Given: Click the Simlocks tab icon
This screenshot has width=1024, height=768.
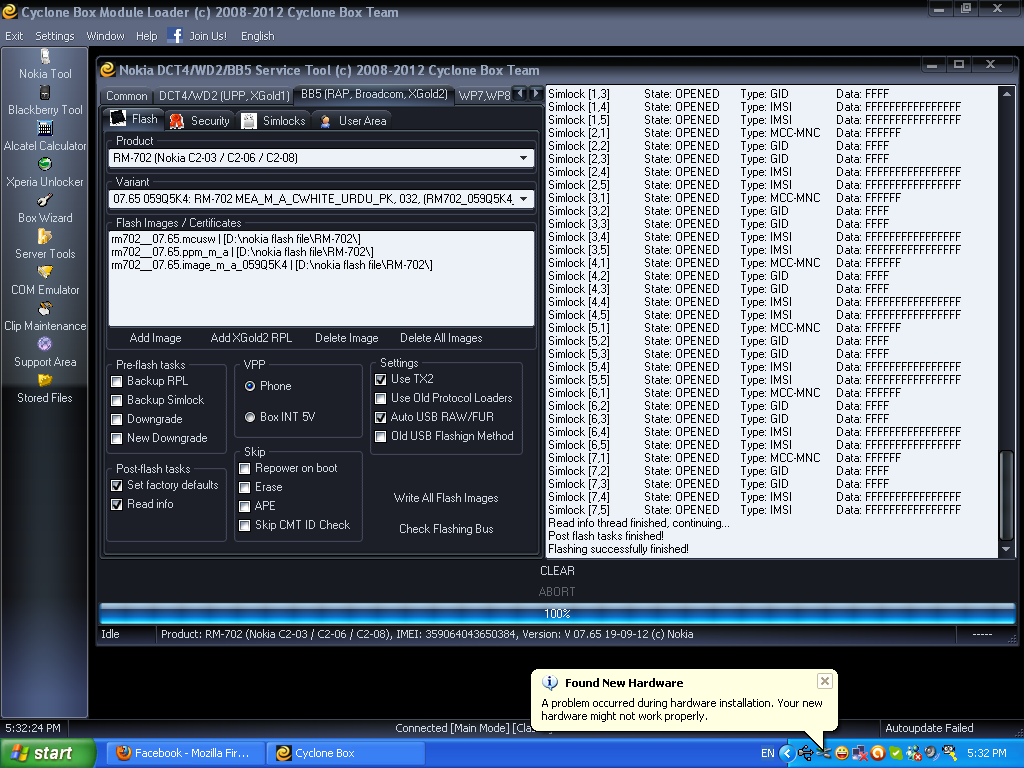Looking at the screenshot, I should 249,121.
